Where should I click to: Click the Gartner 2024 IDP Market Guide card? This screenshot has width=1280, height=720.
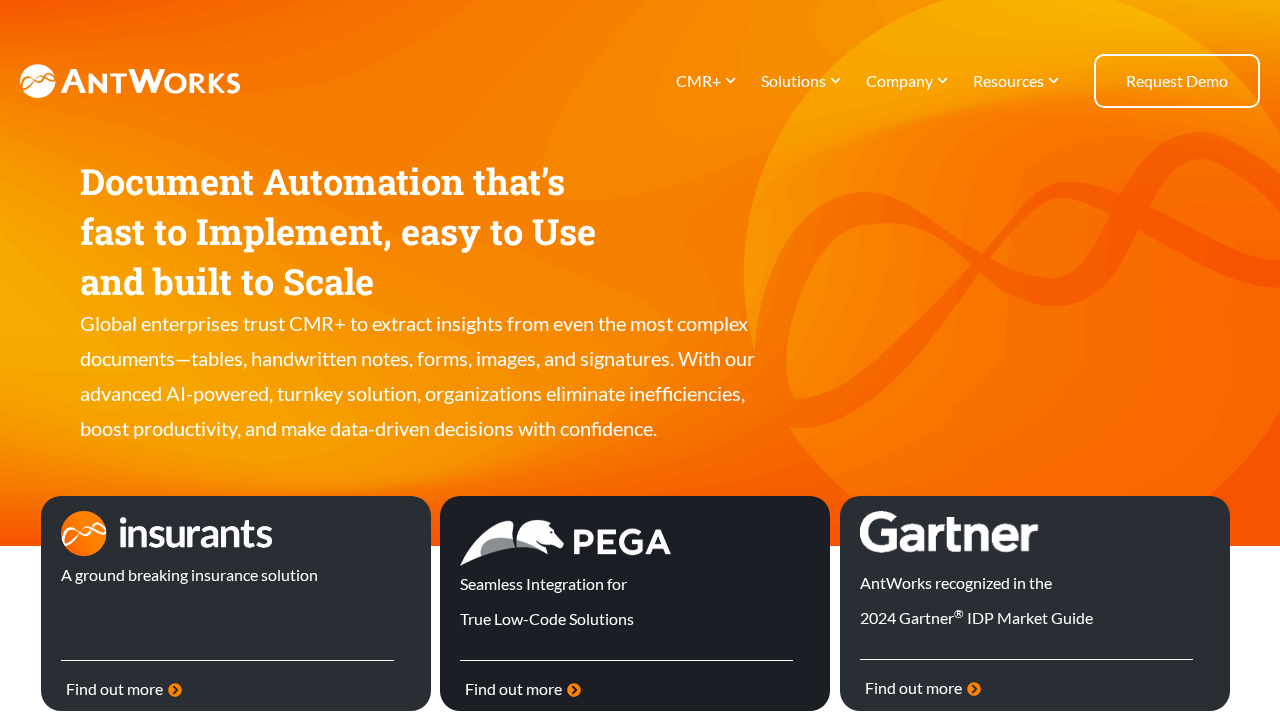tap(1035, 603)
